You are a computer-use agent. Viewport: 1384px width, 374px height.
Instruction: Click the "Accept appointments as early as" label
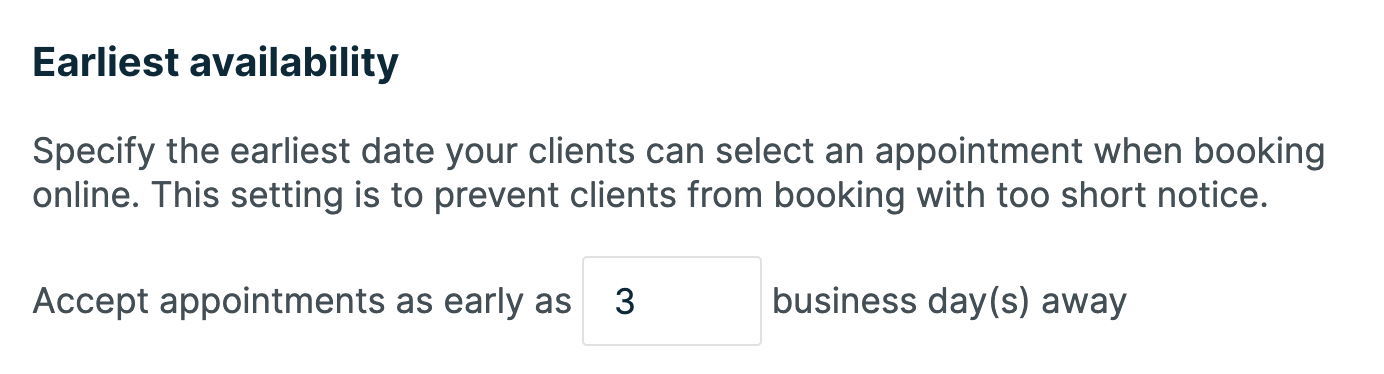302,302
